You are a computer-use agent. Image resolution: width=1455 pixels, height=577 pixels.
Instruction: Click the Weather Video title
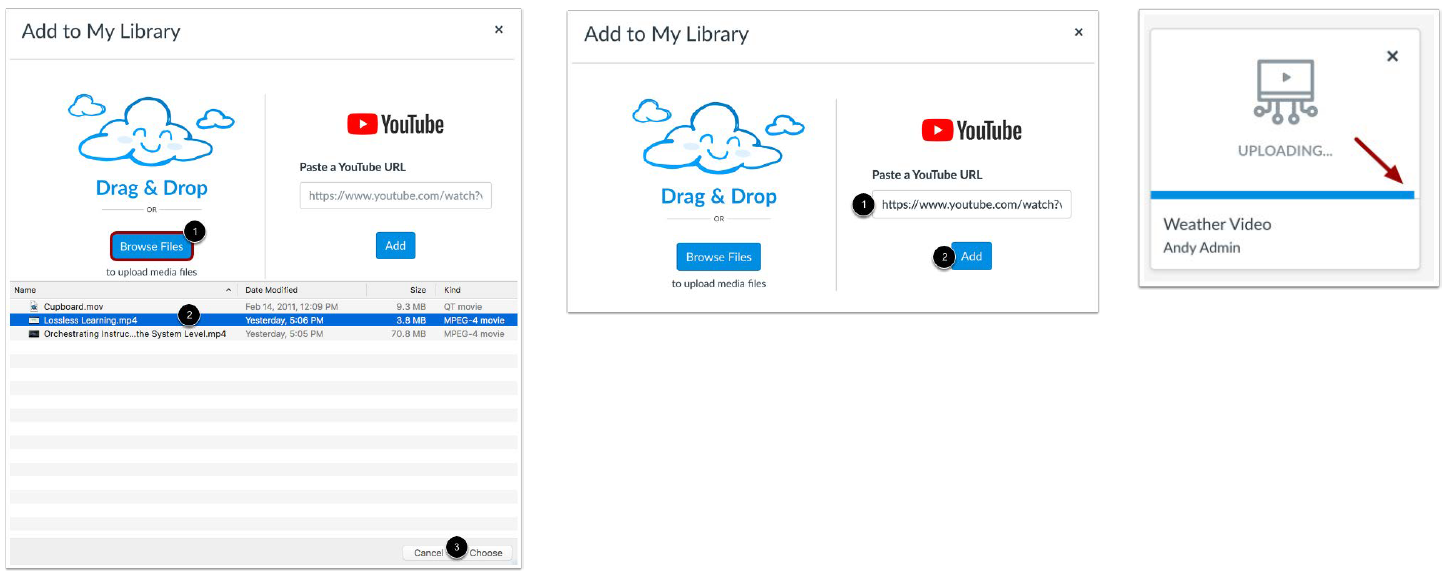coord(1217,224)
